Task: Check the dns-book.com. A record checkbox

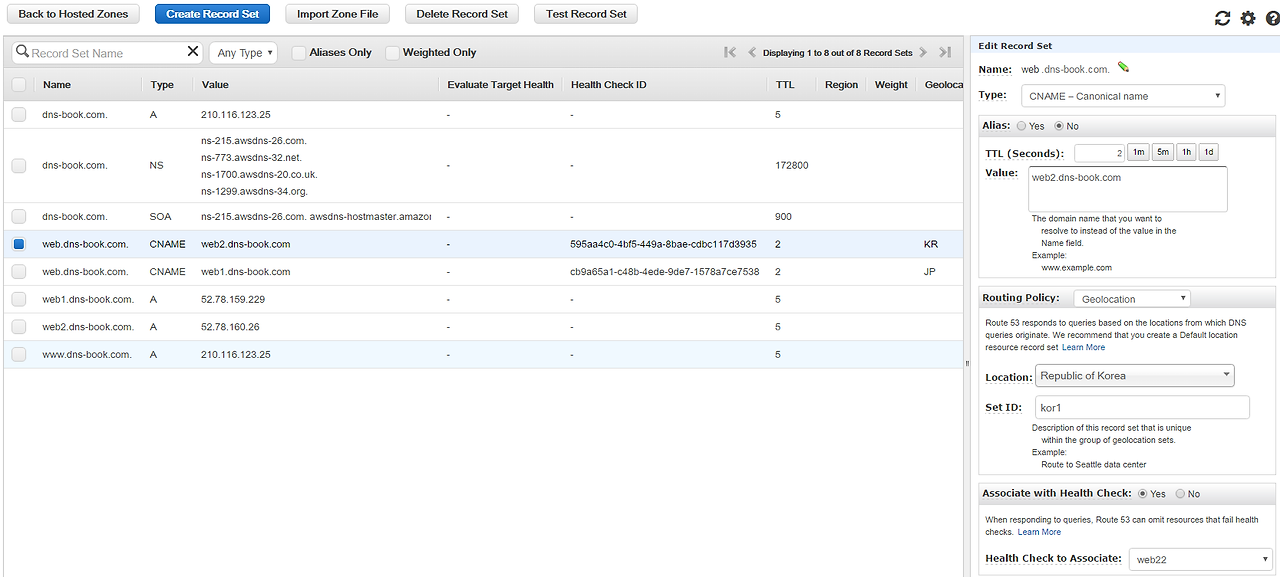Action: [19, 115]
